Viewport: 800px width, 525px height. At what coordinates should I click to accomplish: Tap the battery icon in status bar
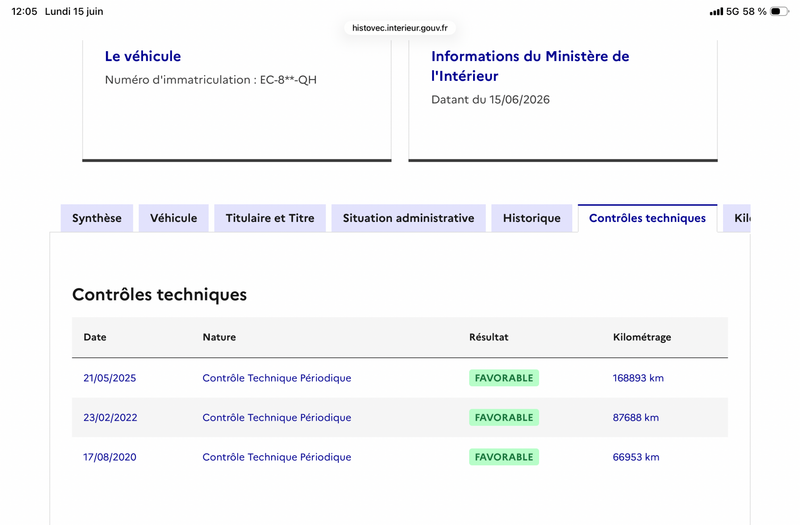779,11
